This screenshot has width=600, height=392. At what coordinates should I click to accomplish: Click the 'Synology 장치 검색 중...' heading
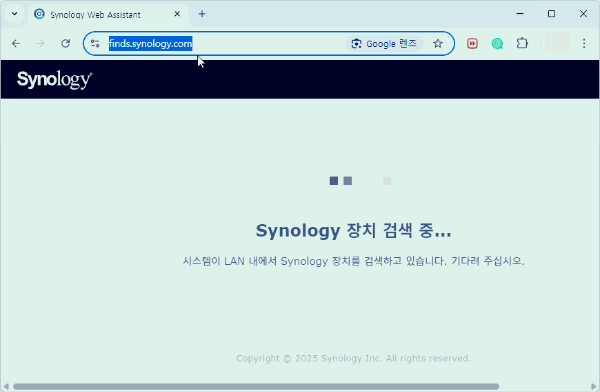[x=353, y=230]
